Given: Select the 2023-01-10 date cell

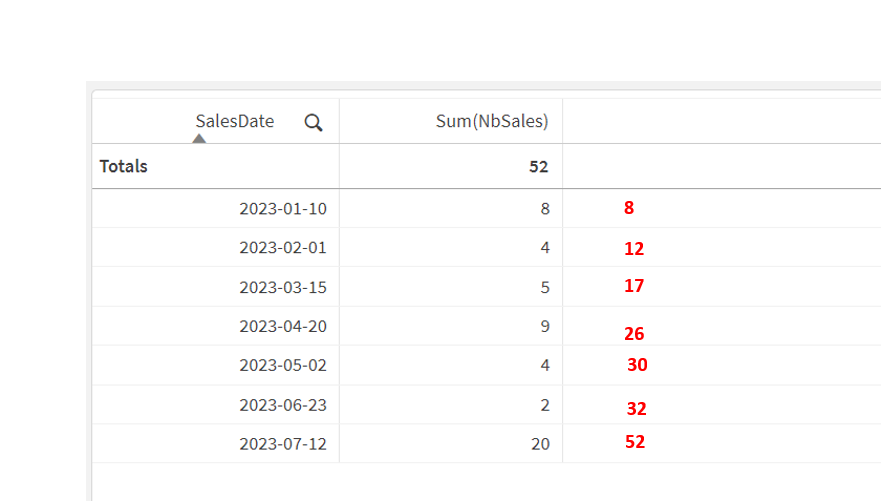Looking at the screenshot, I should (283, 209).
